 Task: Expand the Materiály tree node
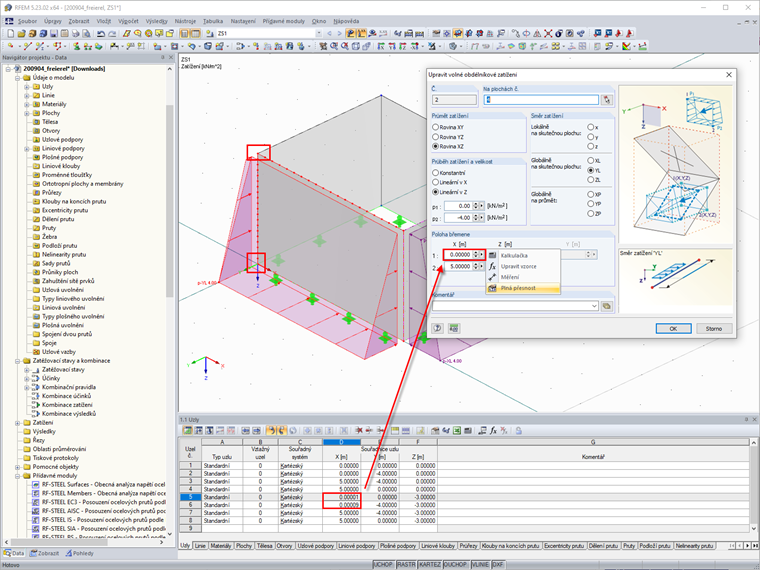click(x=27, y=104)
